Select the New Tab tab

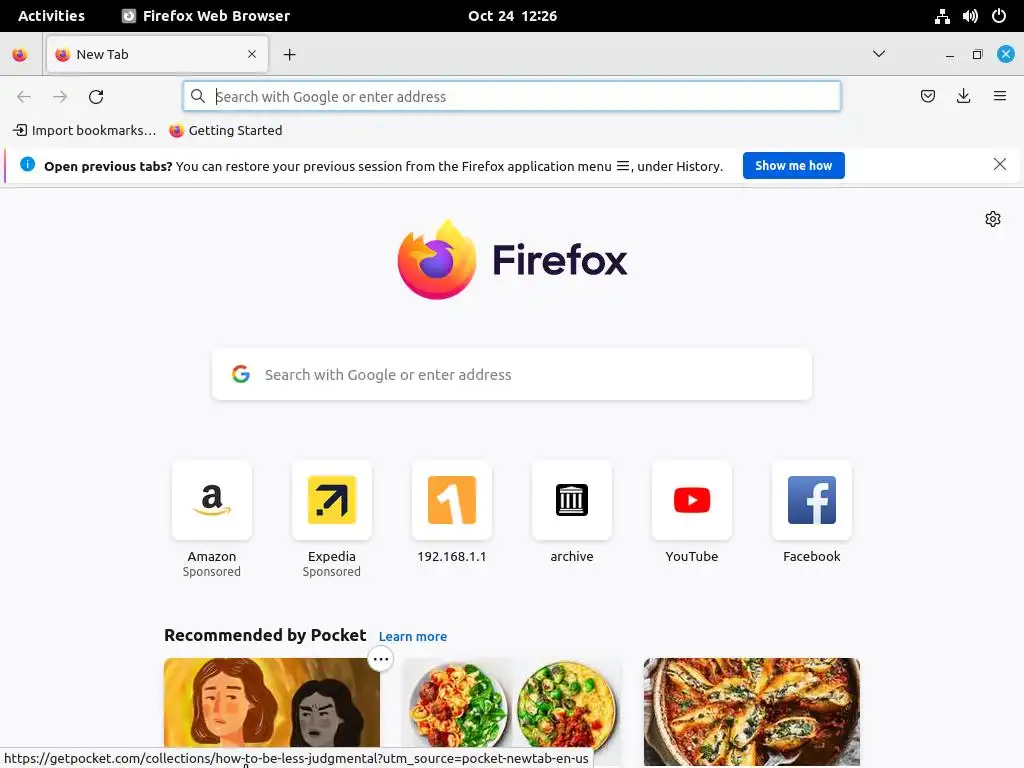coord(157,54)
